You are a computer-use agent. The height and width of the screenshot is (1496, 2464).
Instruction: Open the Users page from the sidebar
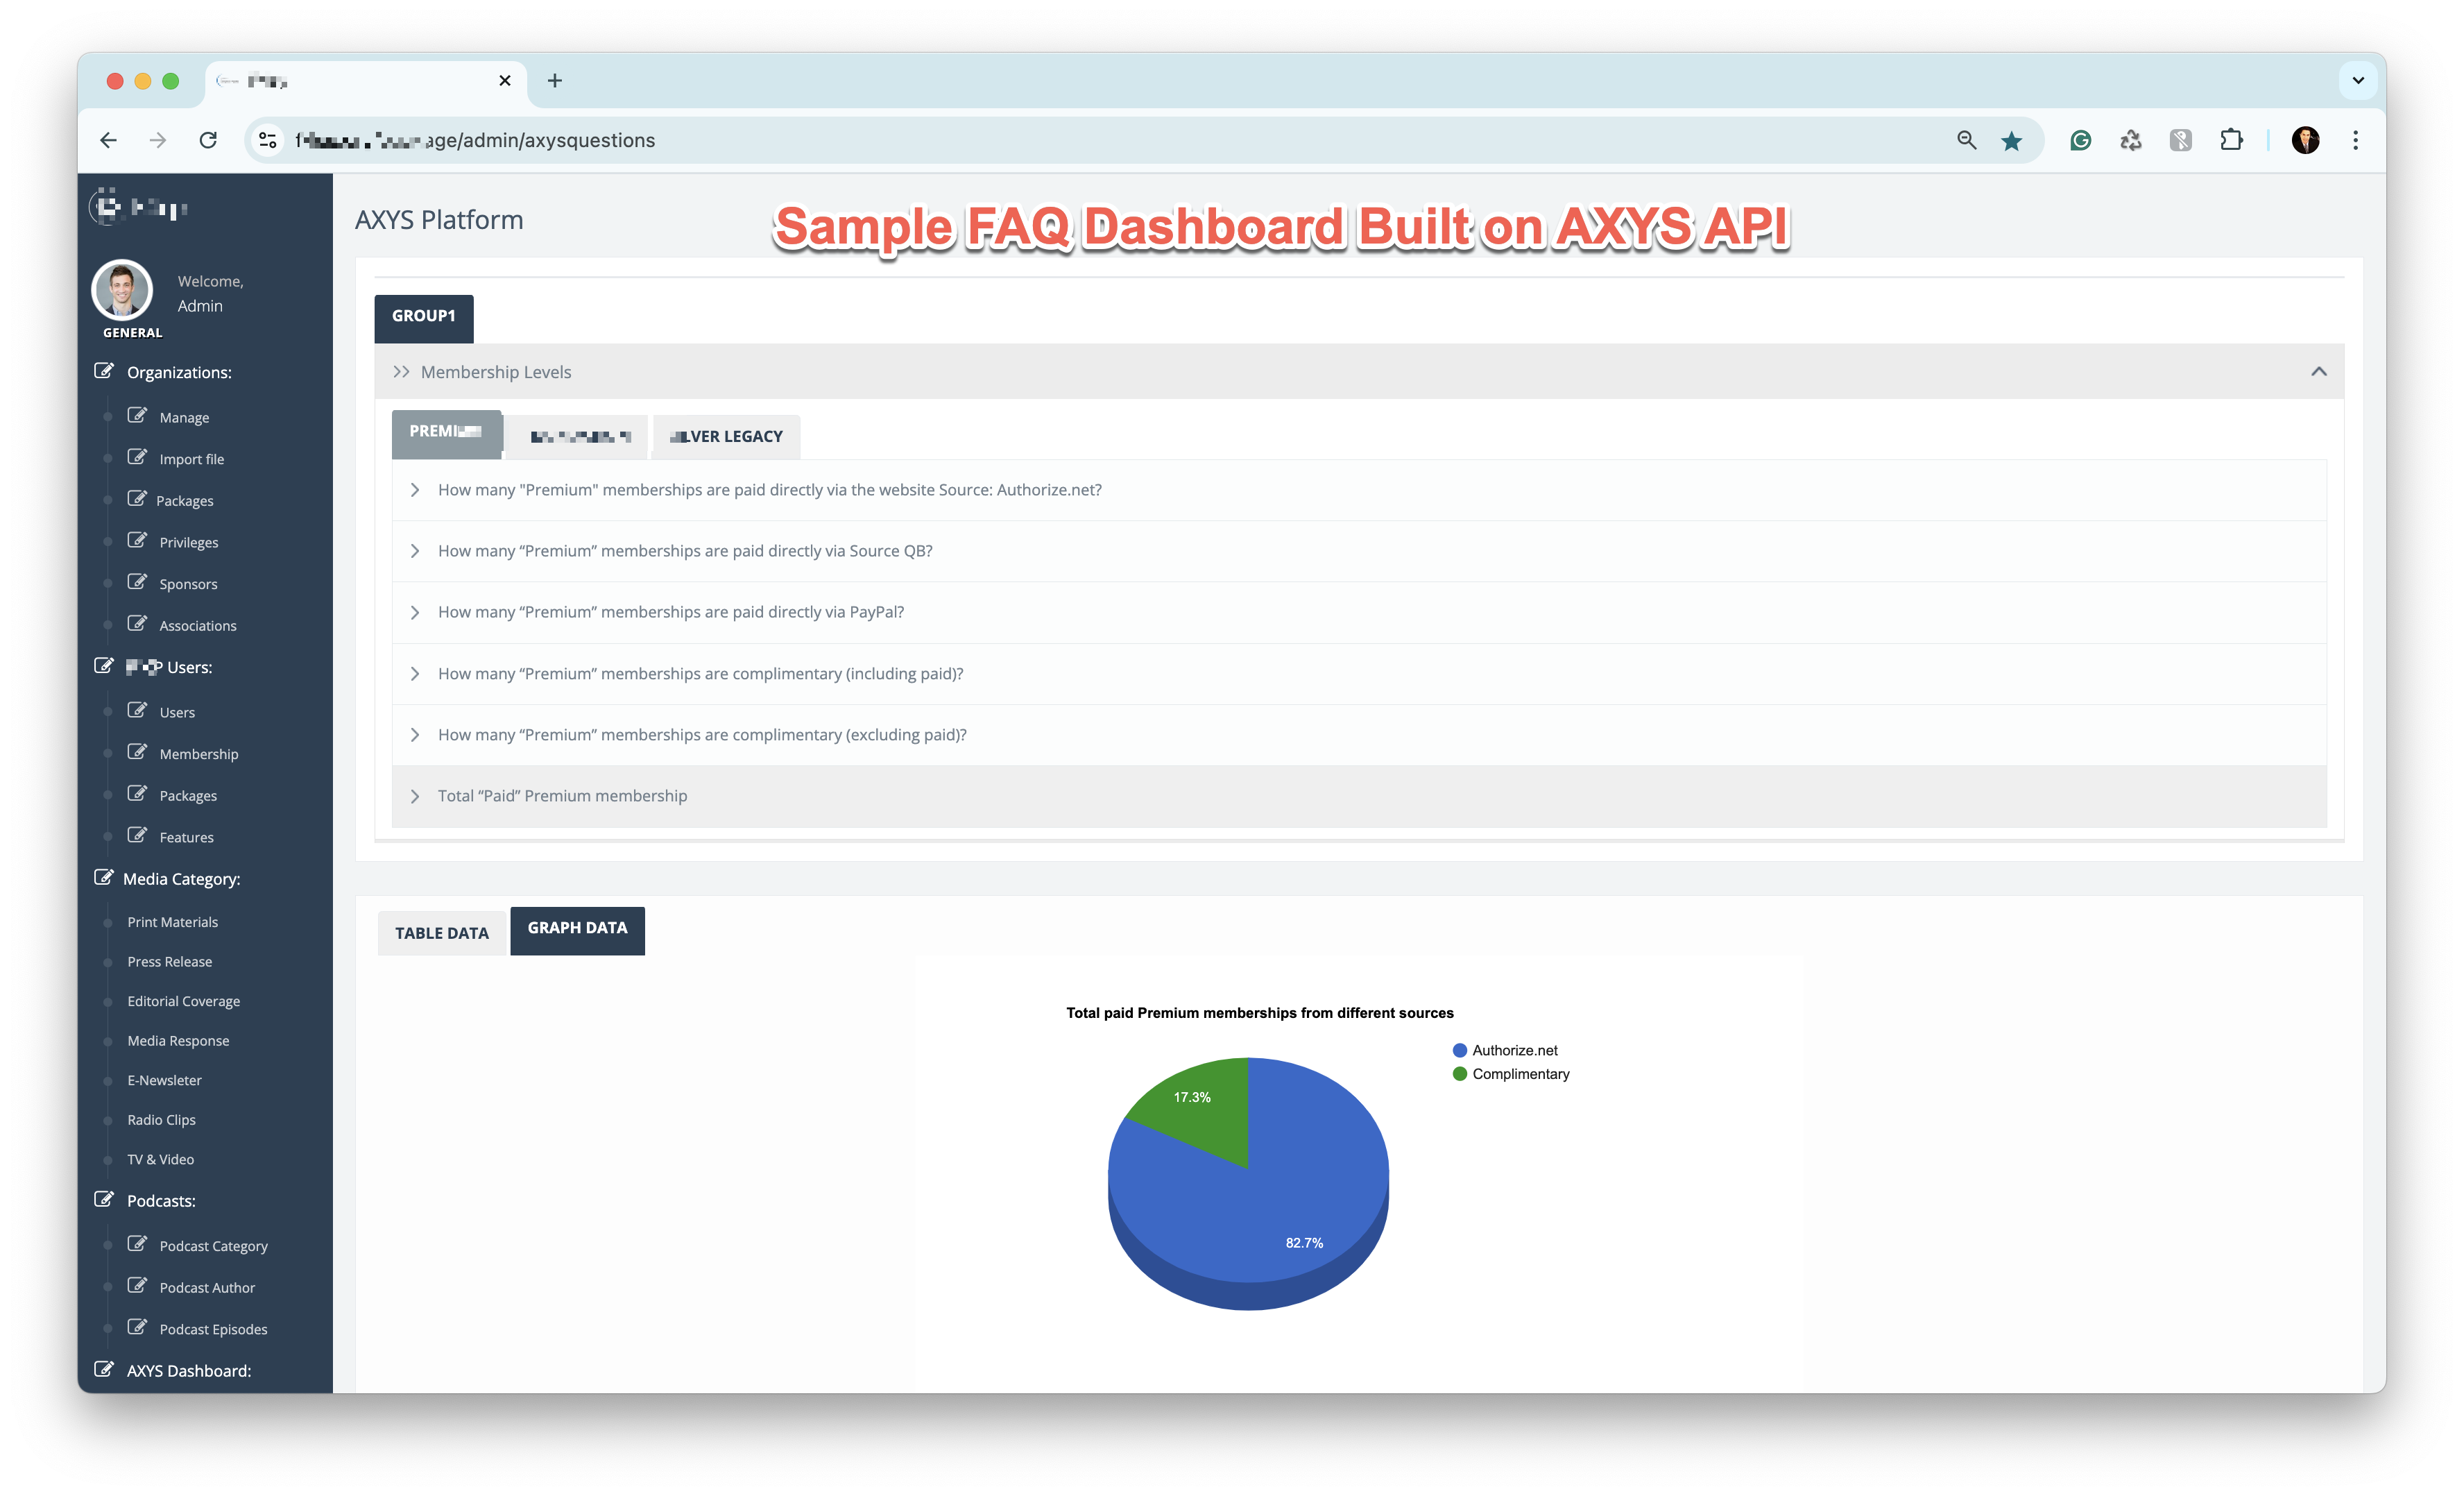(x=177, y=711)
